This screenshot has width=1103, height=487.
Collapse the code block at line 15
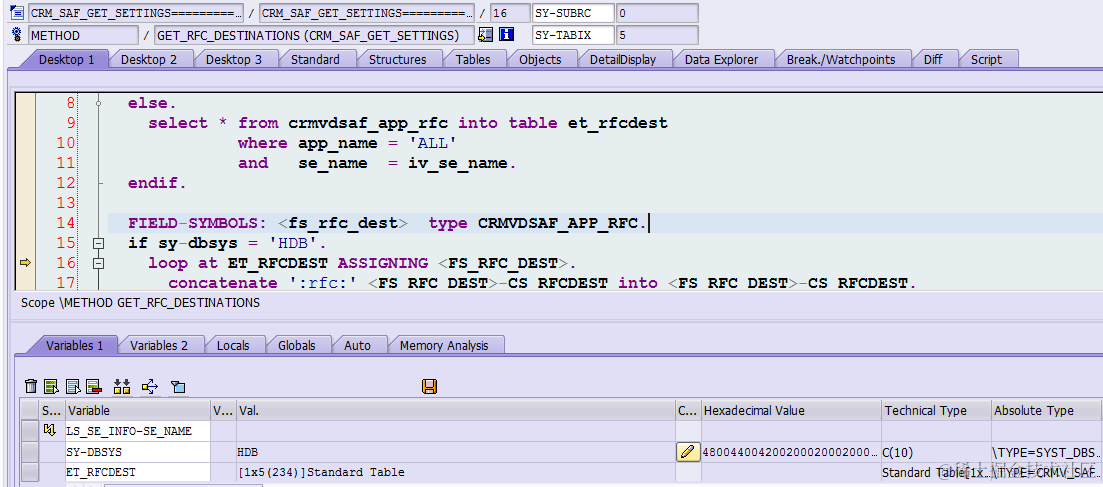click(x=98, y=244)
